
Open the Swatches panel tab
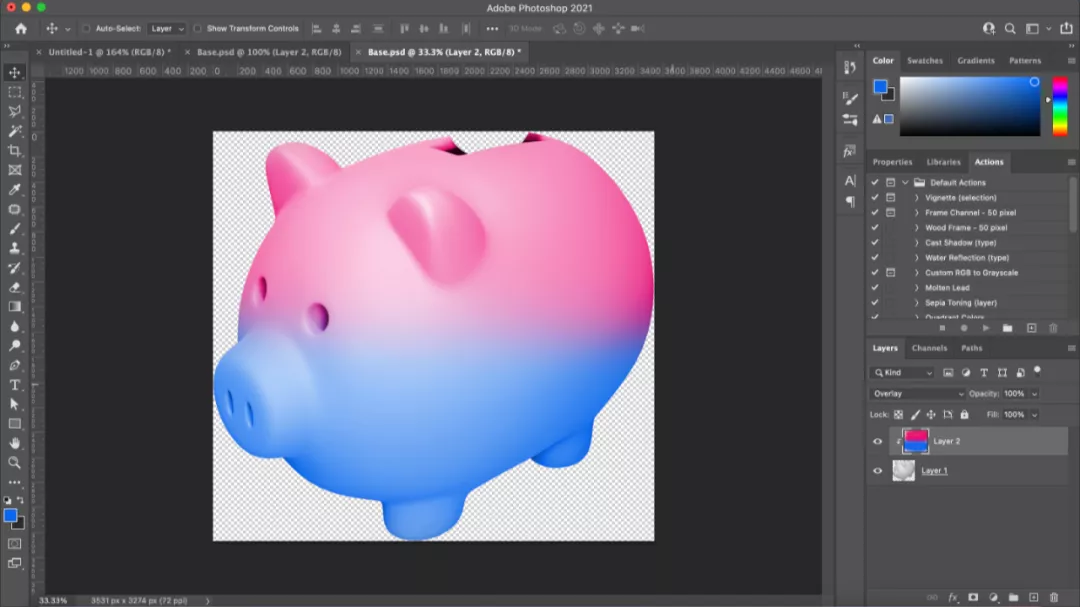click(924, 61)
